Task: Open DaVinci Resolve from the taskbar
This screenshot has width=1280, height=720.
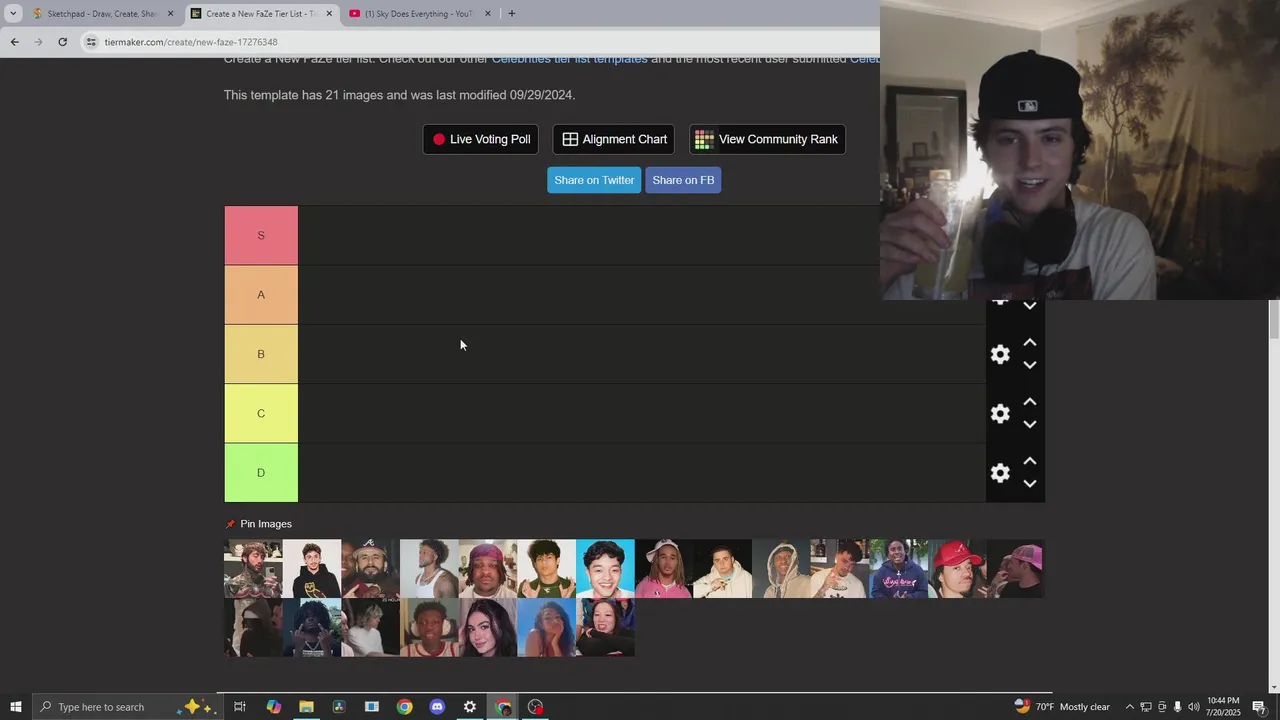Action: coord(339,707)
